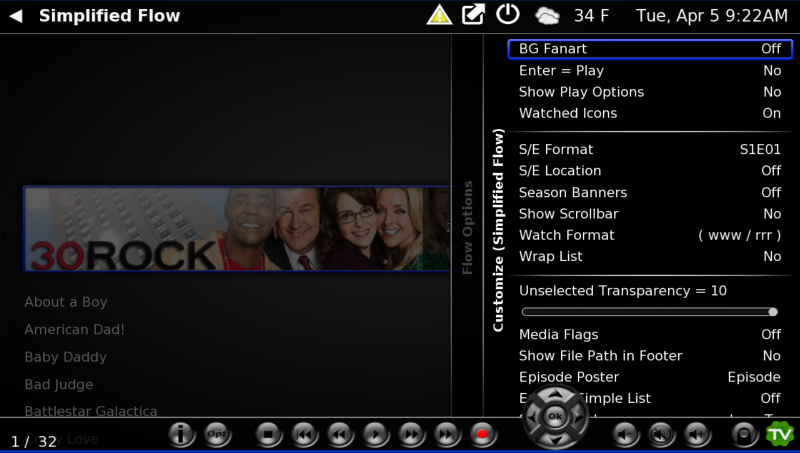Click the green TV logo button
The height and width of the screenshot is (453, 800).
click(780, 434)
